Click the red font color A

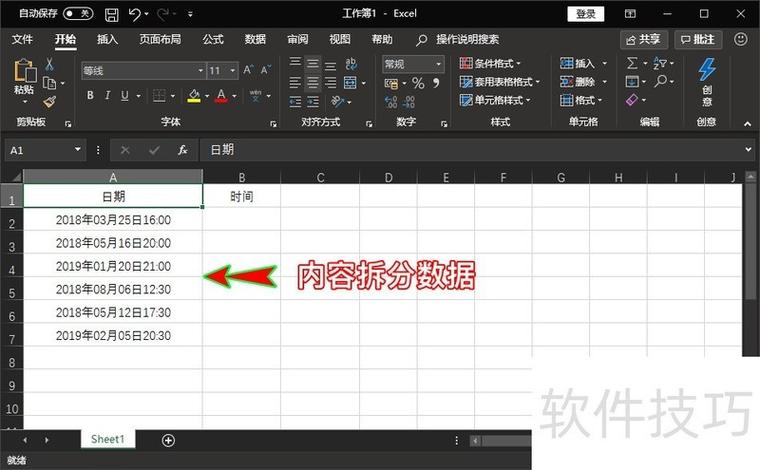[222, 96]
